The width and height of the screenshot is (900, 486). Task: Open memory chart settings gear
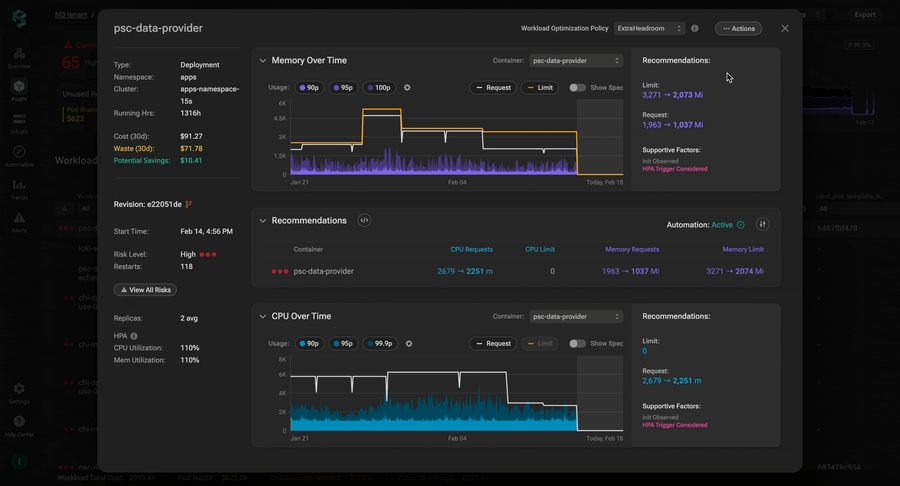pyautogui.click(x=407, y=88)
